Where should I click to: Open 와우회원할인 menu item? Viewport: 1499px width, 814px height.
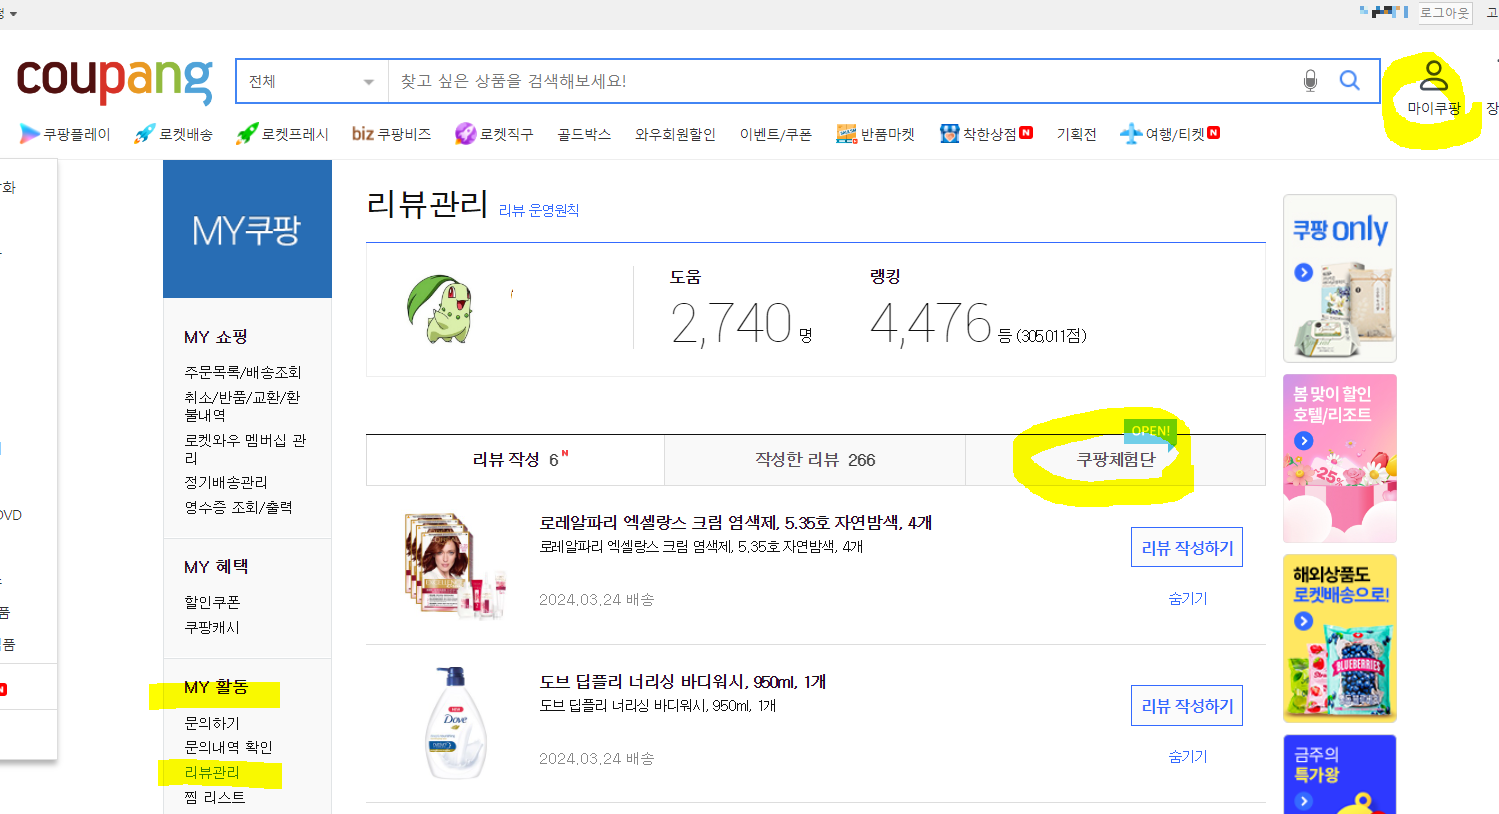[675, 134]
